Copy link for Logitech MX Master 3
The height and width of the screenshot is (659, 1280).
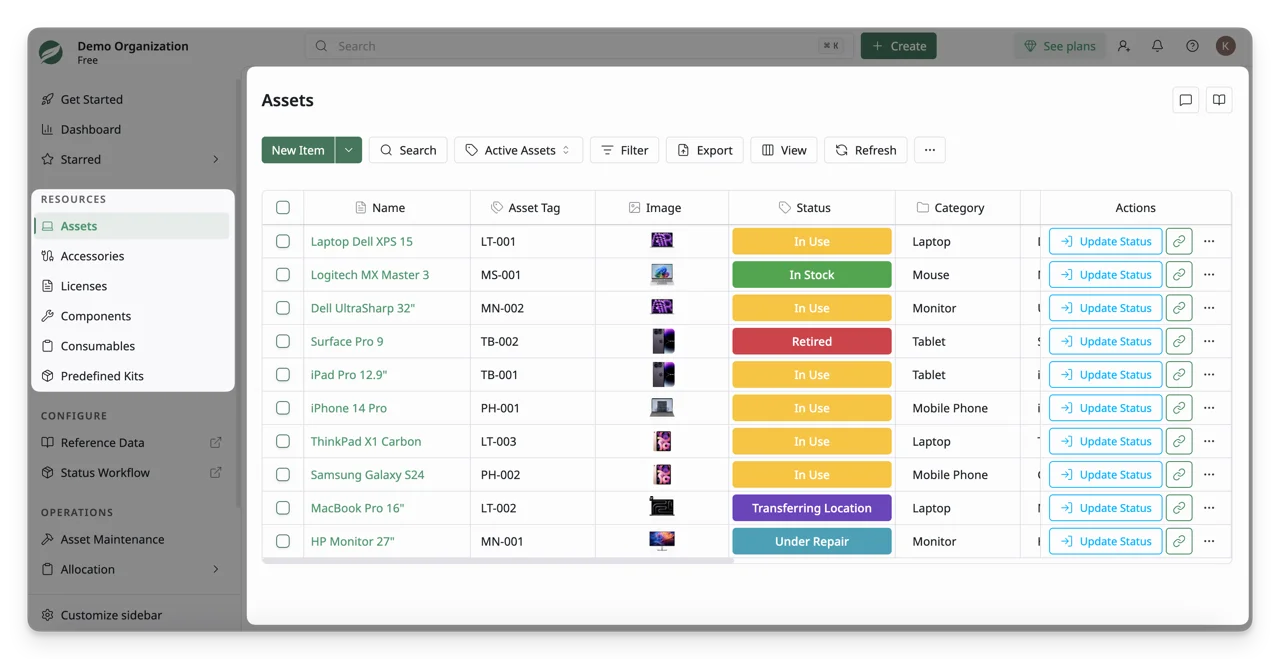click(x=1179, y=275)
